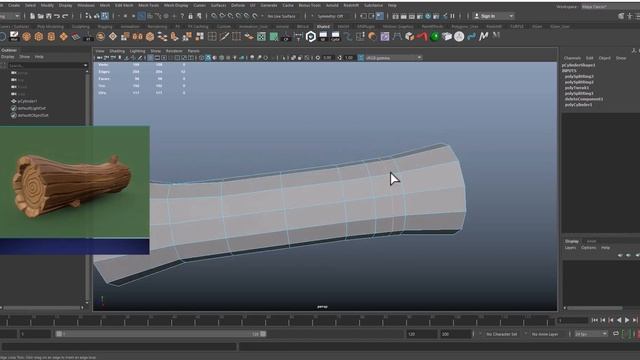Click the log reference image thumbnail
Viewport: 640px width, 360px height.
pyautogui.click(x=75, y=182)
